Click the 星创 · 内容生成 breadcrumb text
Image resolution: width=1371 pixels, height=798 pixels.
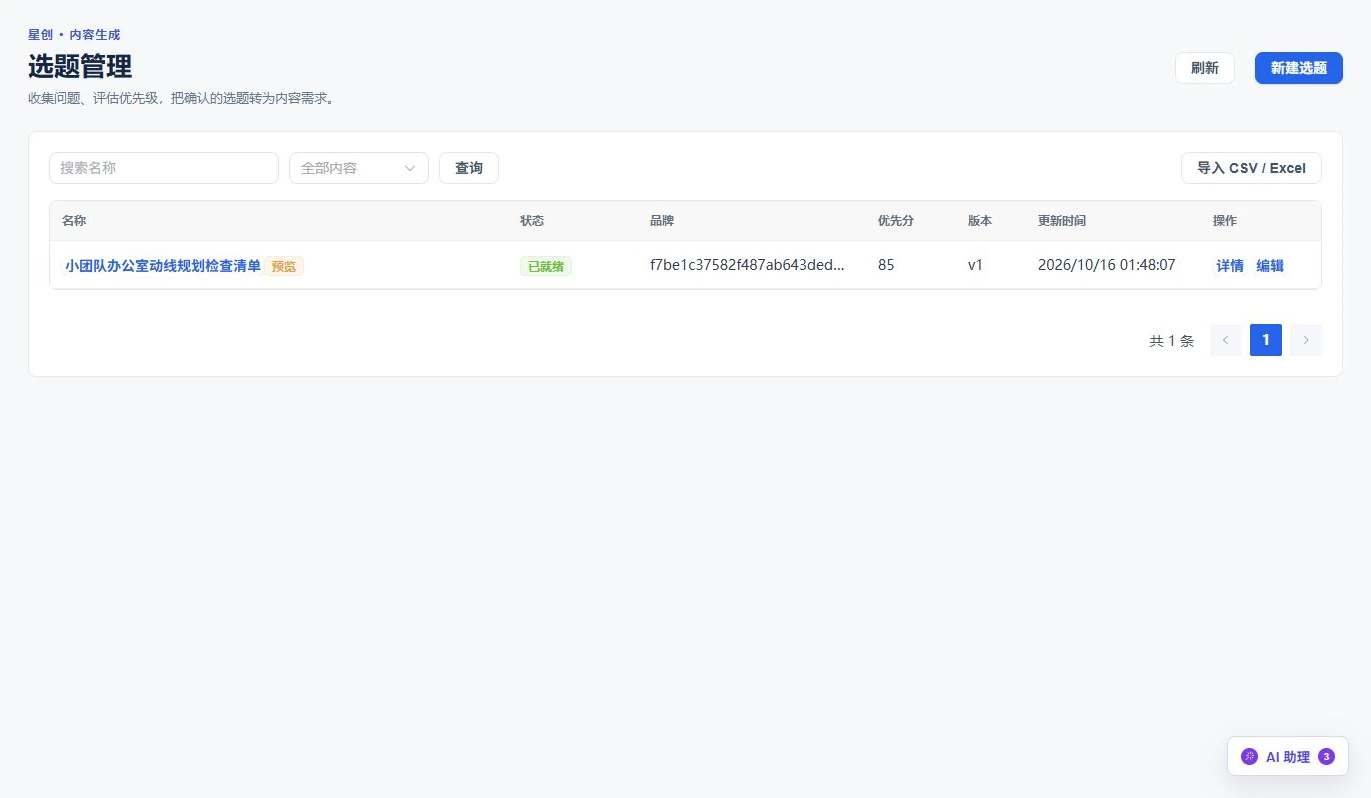pyautogui.click(x=74, y=35)
